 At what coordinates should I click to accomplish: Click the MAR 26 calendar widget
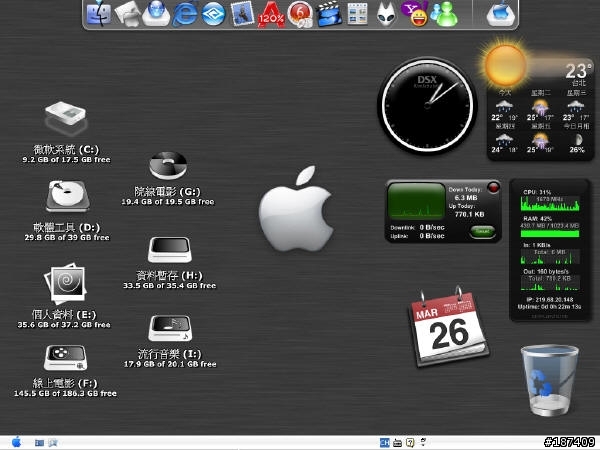(x=448, y=327)
